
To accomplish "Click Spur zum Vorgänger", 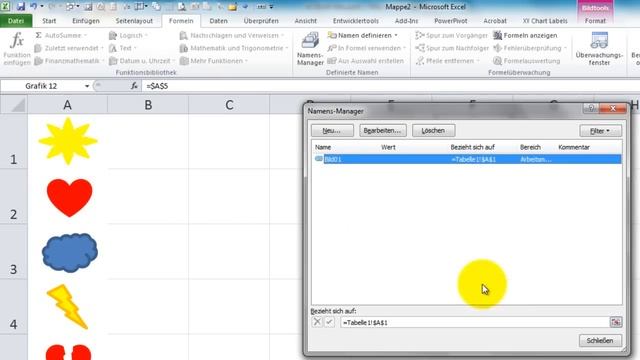I will tap(451, 36).
